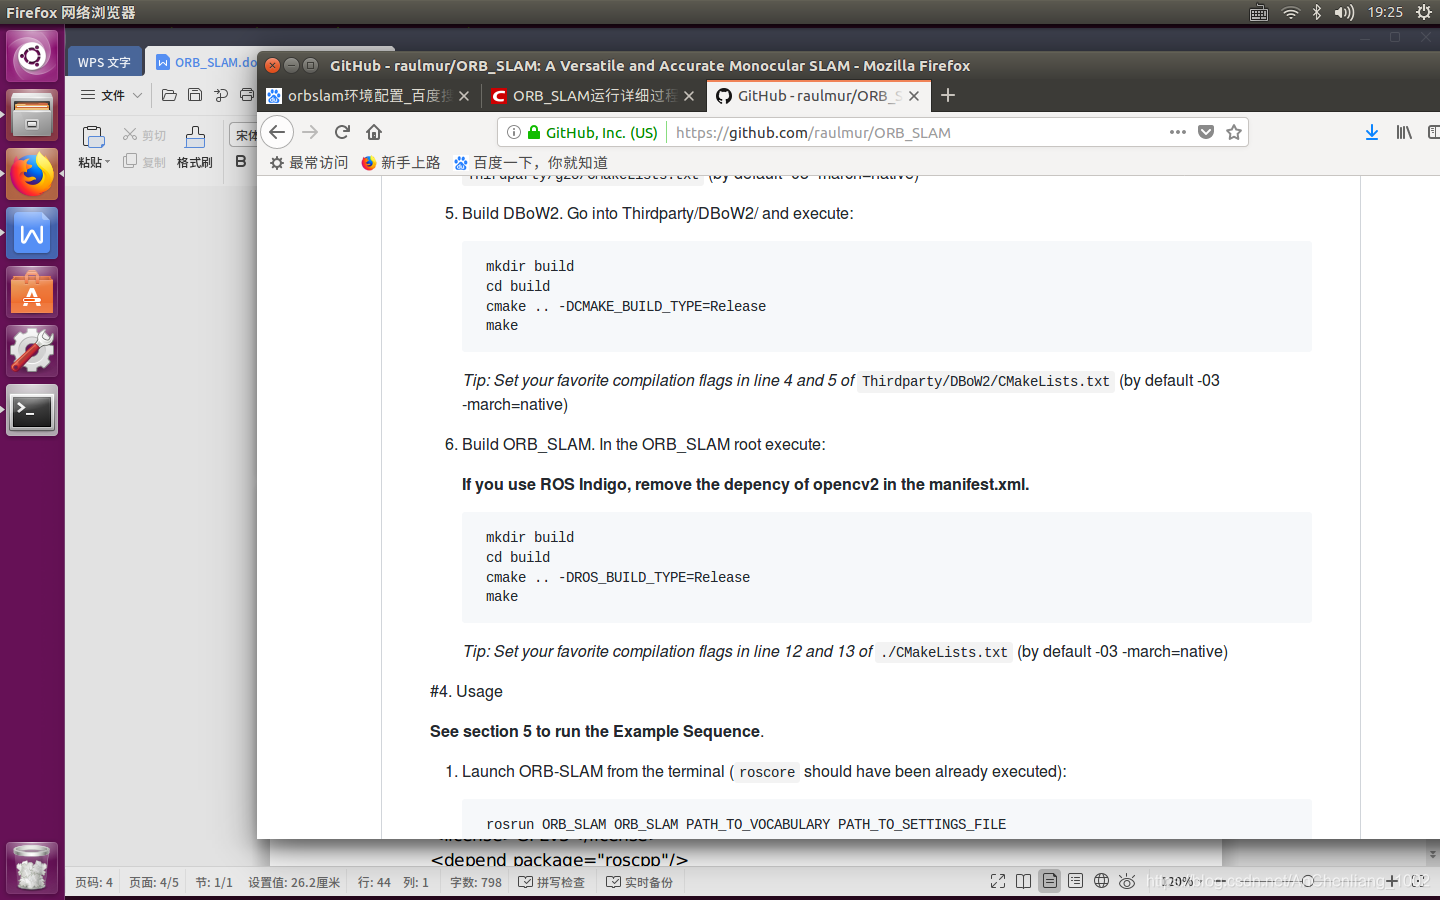Open Firefox from launcher
This screenshot has height=900, width=1440.
pos(32,174)
